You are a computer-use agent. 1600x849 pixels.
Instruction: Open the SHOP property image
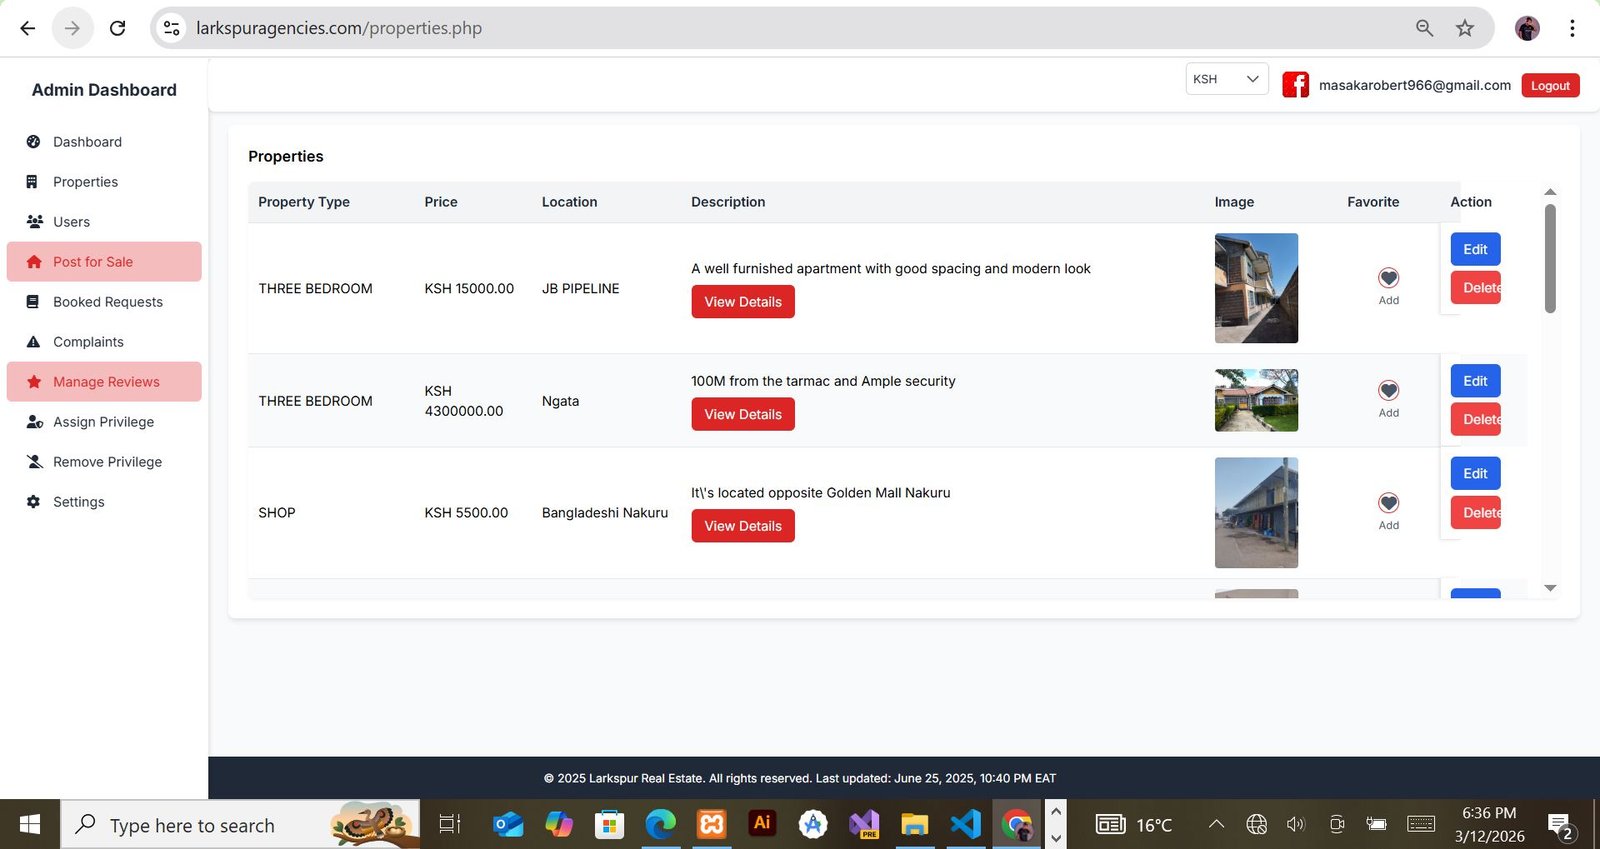click(x=1256, y=513)
